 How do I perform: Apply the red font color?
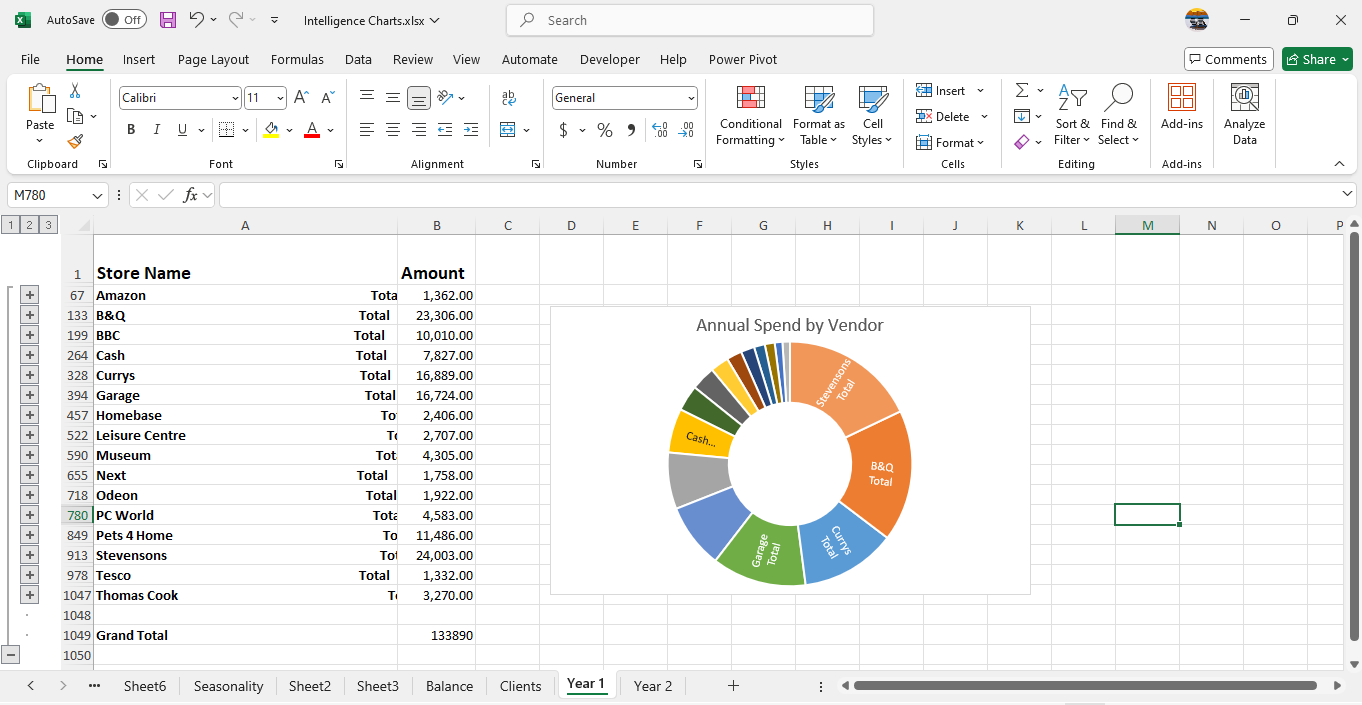pos(311,130)
